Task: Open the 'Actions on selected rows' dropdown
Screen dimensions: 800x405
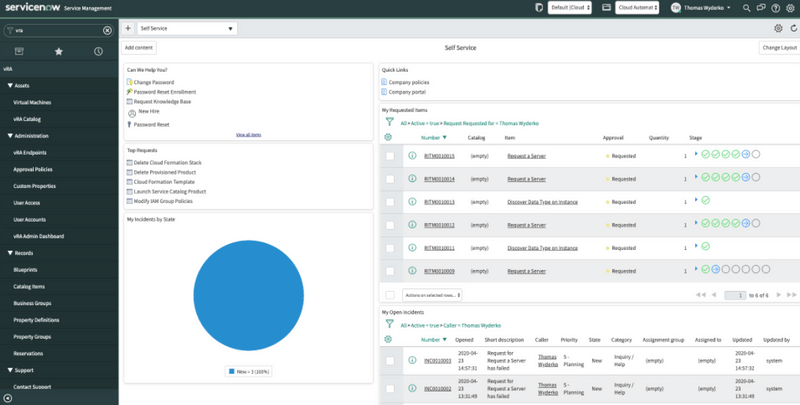Action: pos(432,295)
